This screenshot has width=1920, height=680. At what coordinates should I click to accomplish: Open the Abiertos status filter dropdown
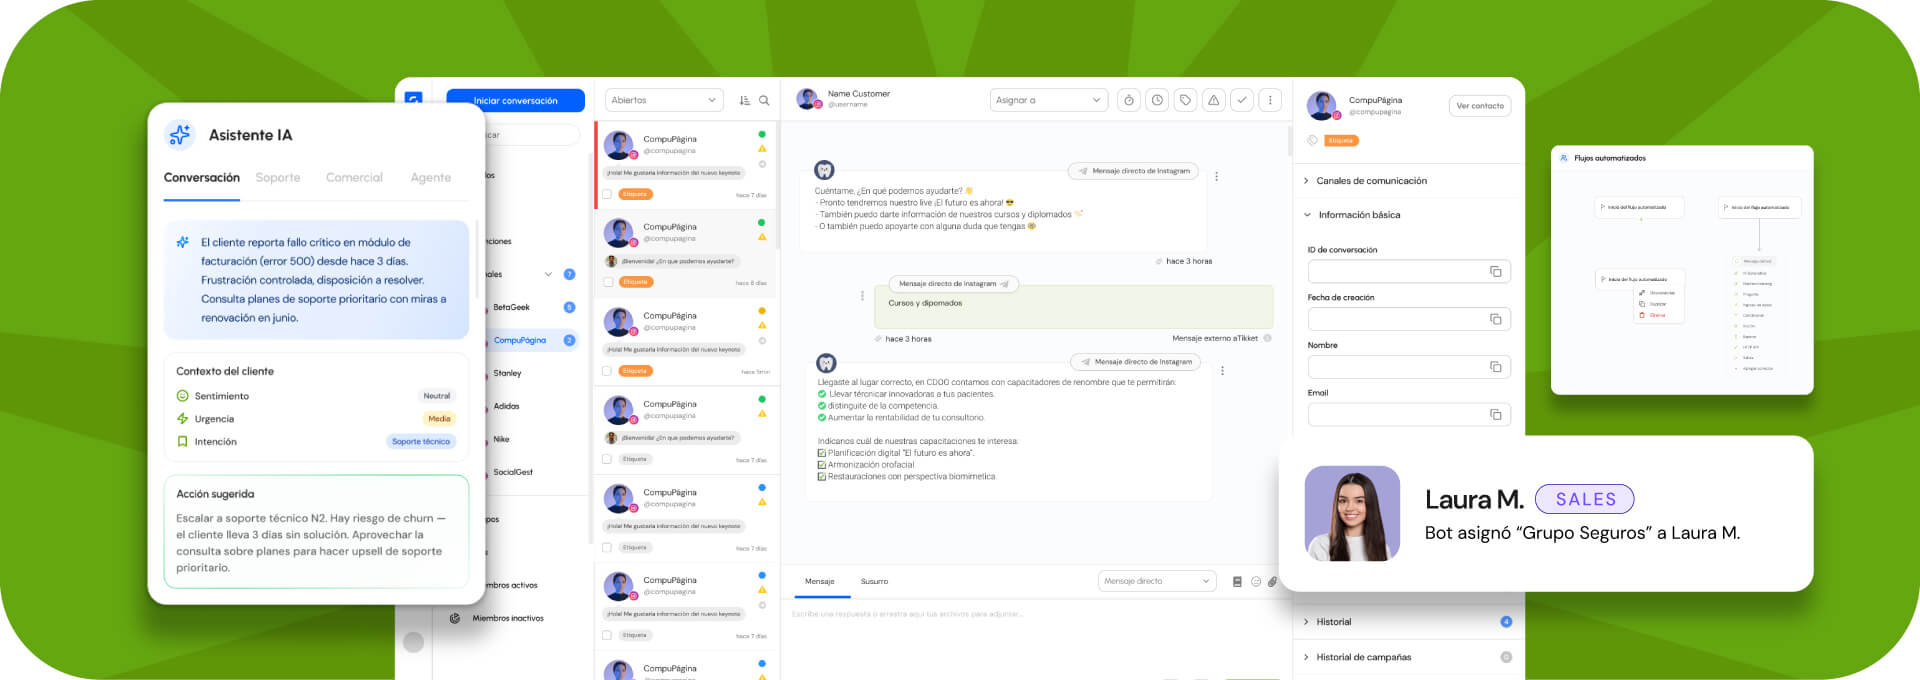click(x=664, y=100)
